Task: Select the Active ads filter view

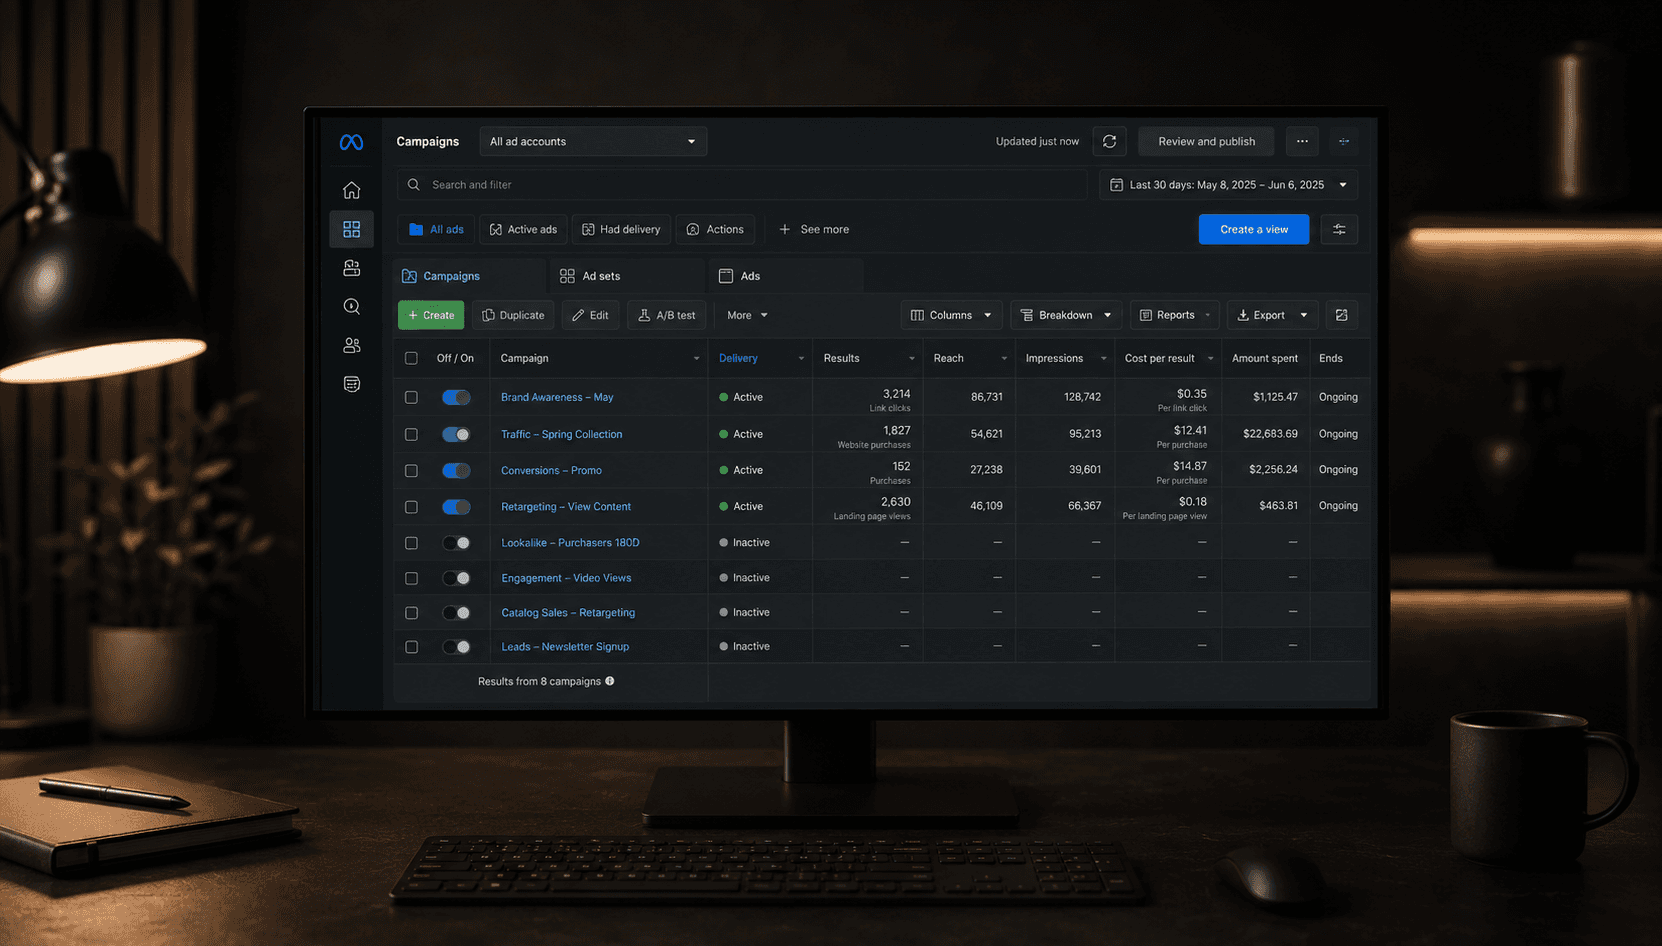Action: point(523,229)
